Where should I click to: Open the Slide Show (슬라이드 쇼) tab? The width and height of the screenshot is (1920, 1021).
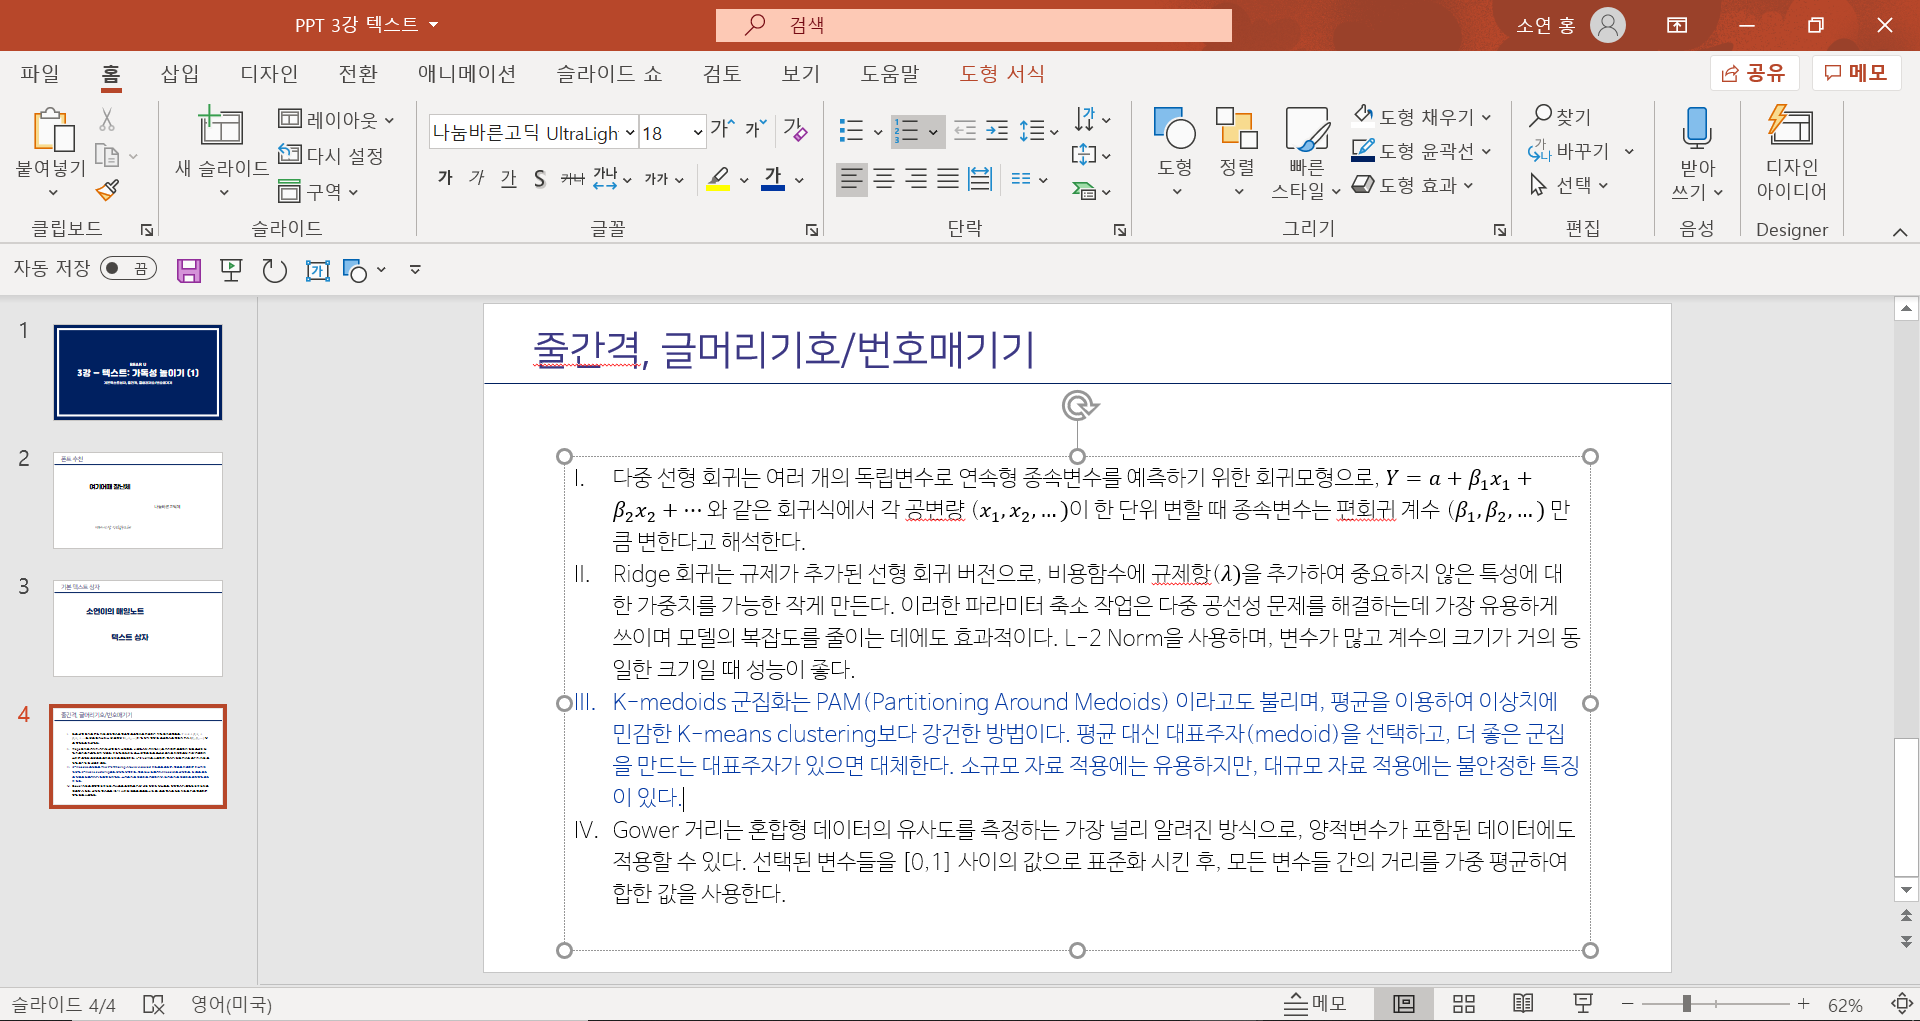point(609,73)
